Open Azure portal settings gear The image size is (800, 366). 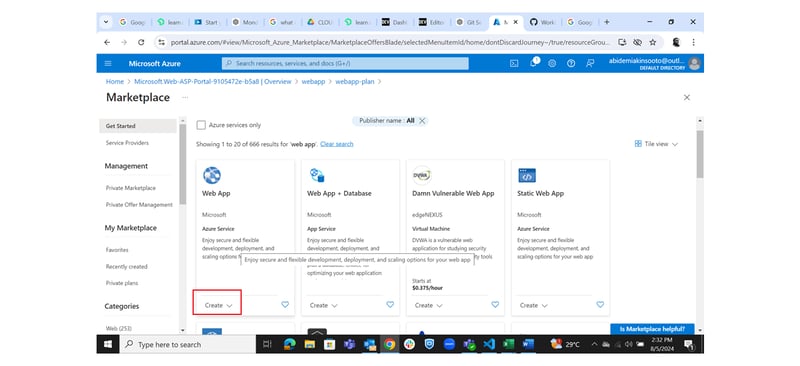[x=552, y=63]
